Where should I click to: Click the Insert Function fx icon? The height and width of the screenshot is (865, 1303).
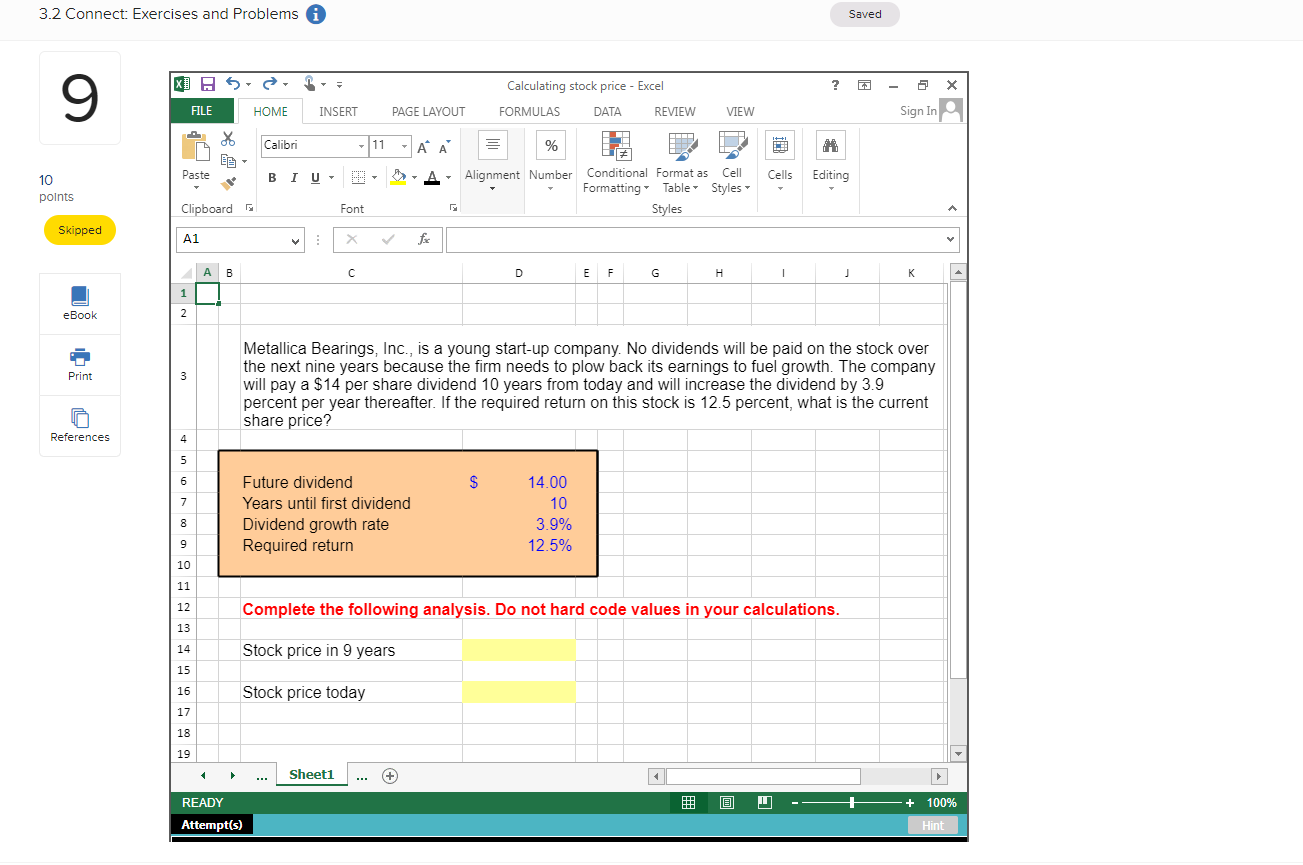(x=425, y=240)
